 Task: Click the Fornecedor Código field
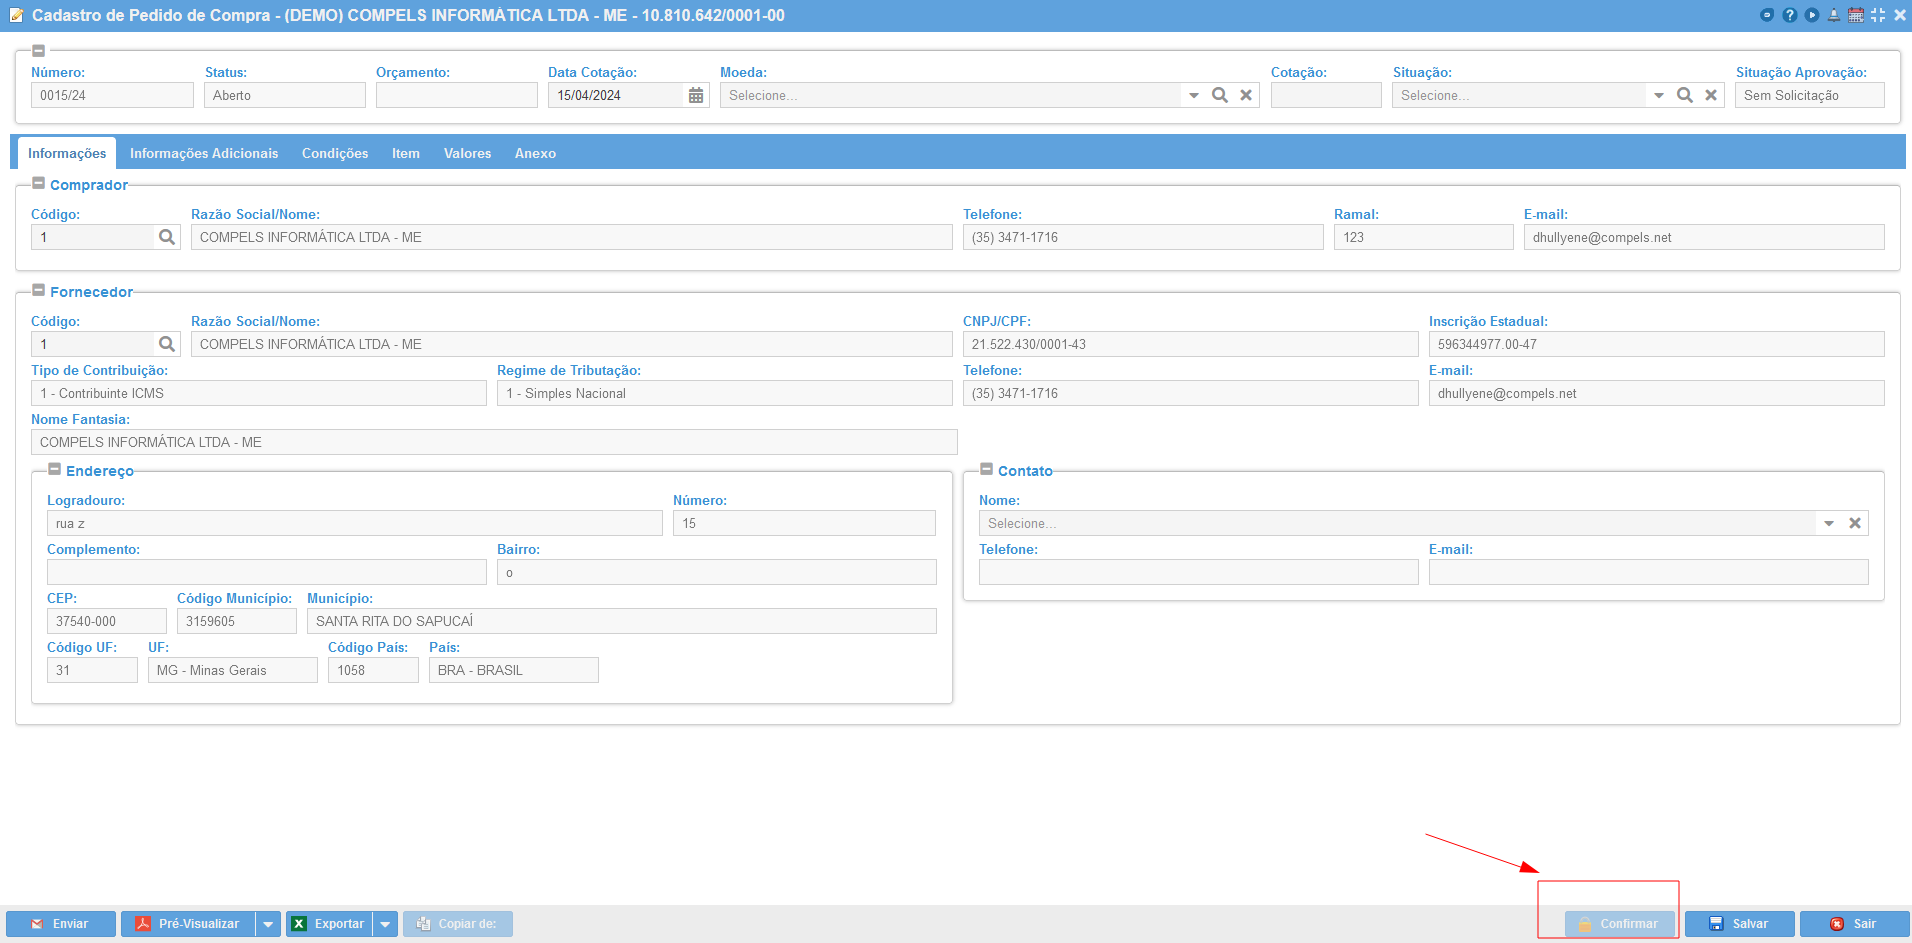tap(93, 344)
